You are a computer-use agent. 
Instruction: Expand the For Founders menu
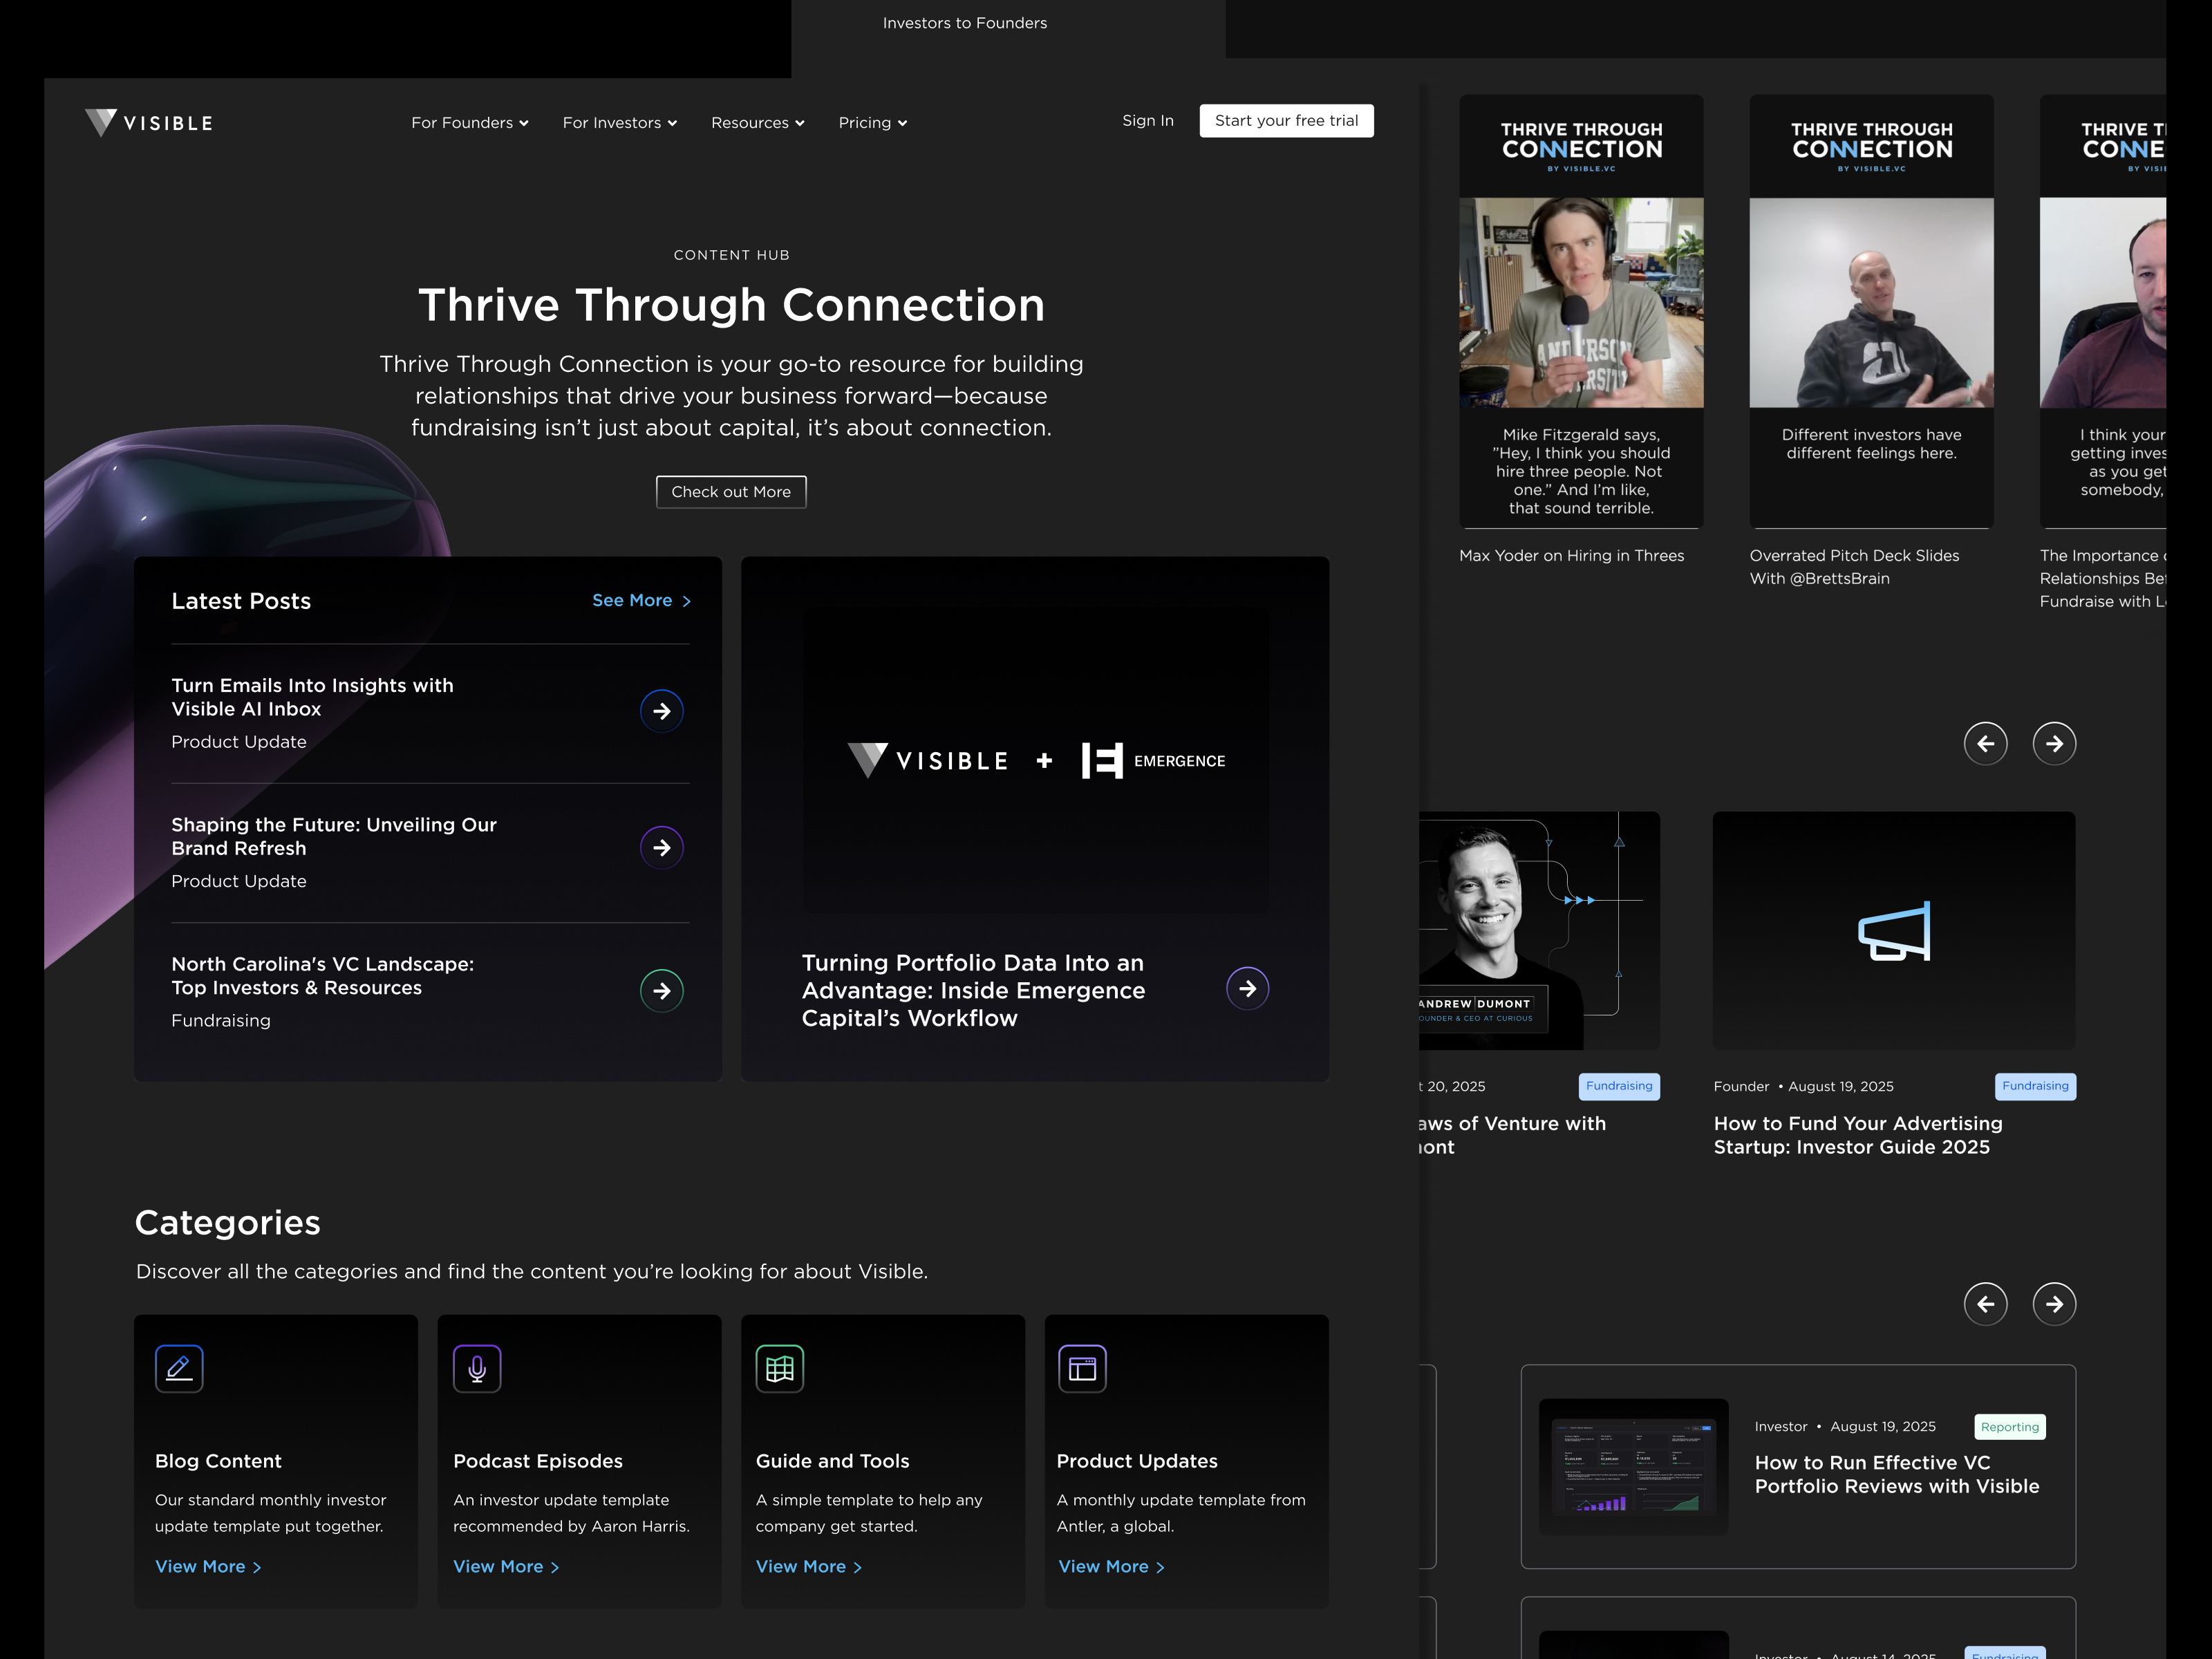click(x=469, y=122)
